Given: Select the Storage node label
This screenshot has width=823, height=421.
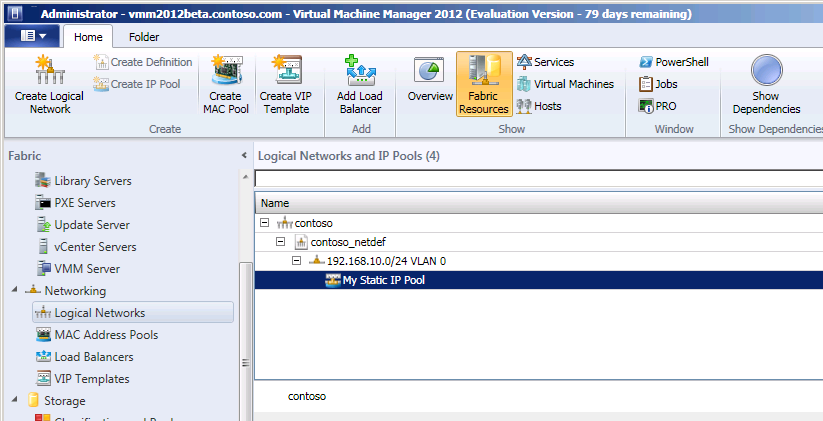Looking at the screenshot, I should pyautogui.click(x=64, y=401).
